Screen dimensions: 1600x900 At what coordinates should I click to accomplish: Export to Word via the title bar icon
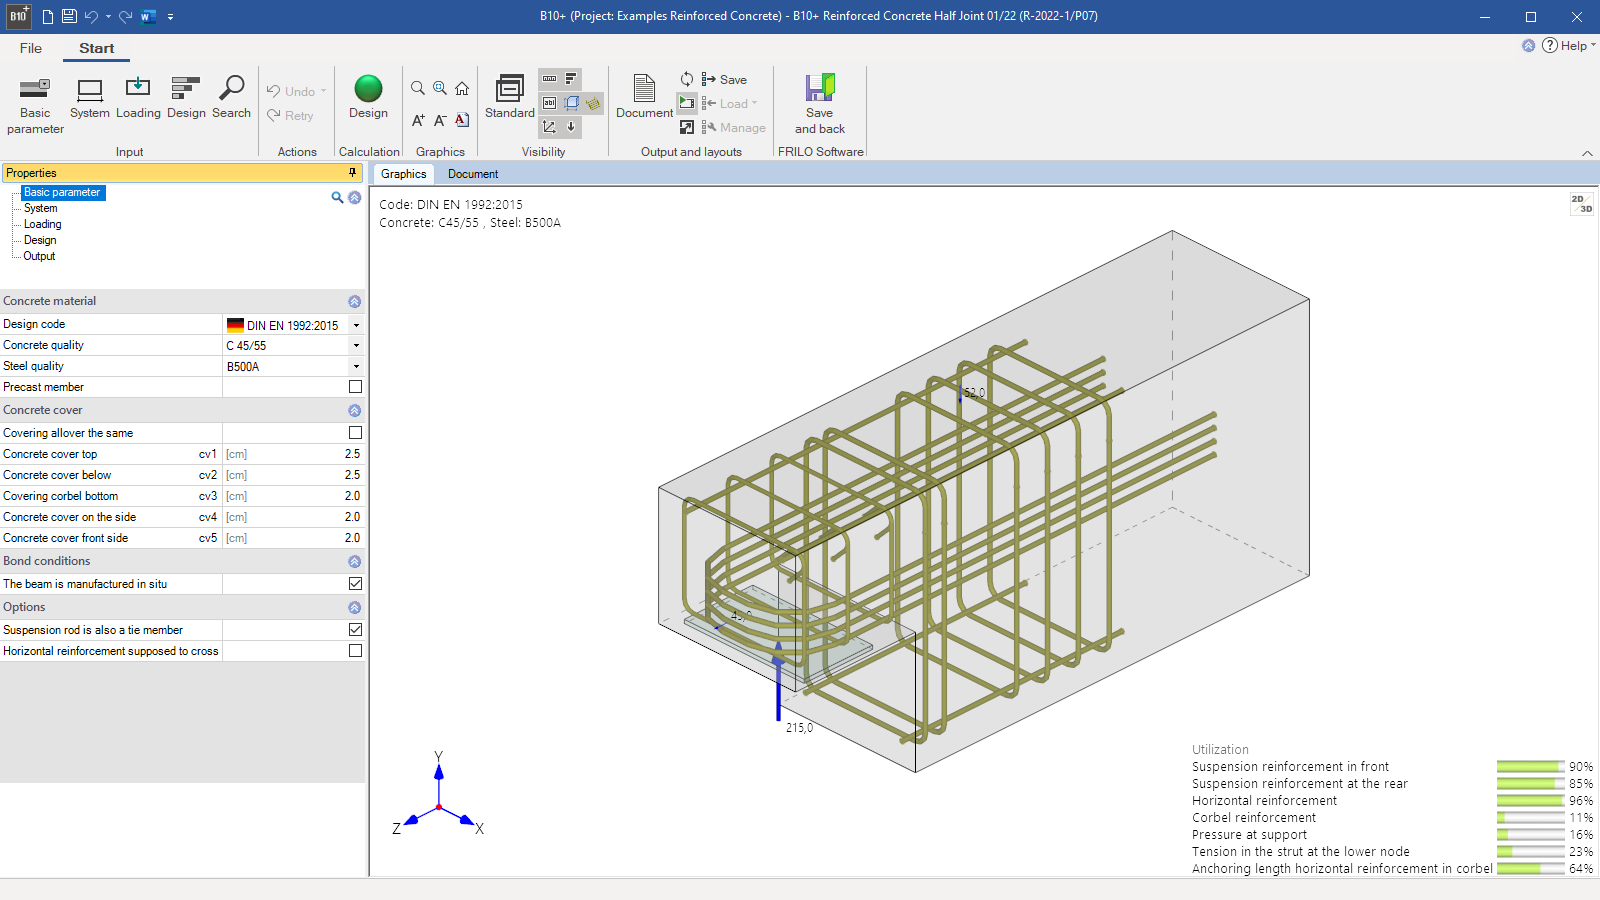pos(148,16)
